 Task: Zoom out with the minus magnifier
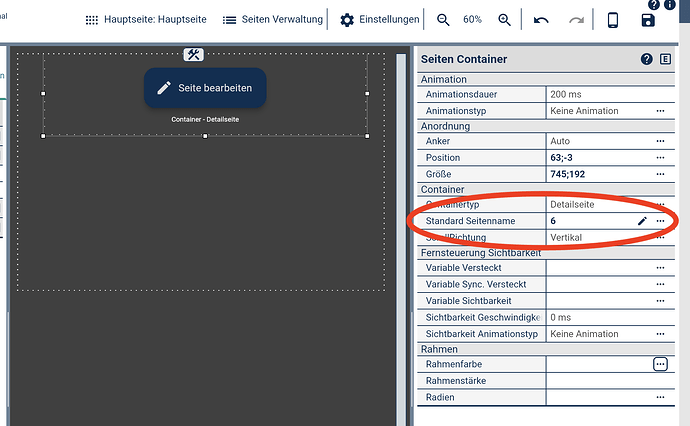[443, 20]
